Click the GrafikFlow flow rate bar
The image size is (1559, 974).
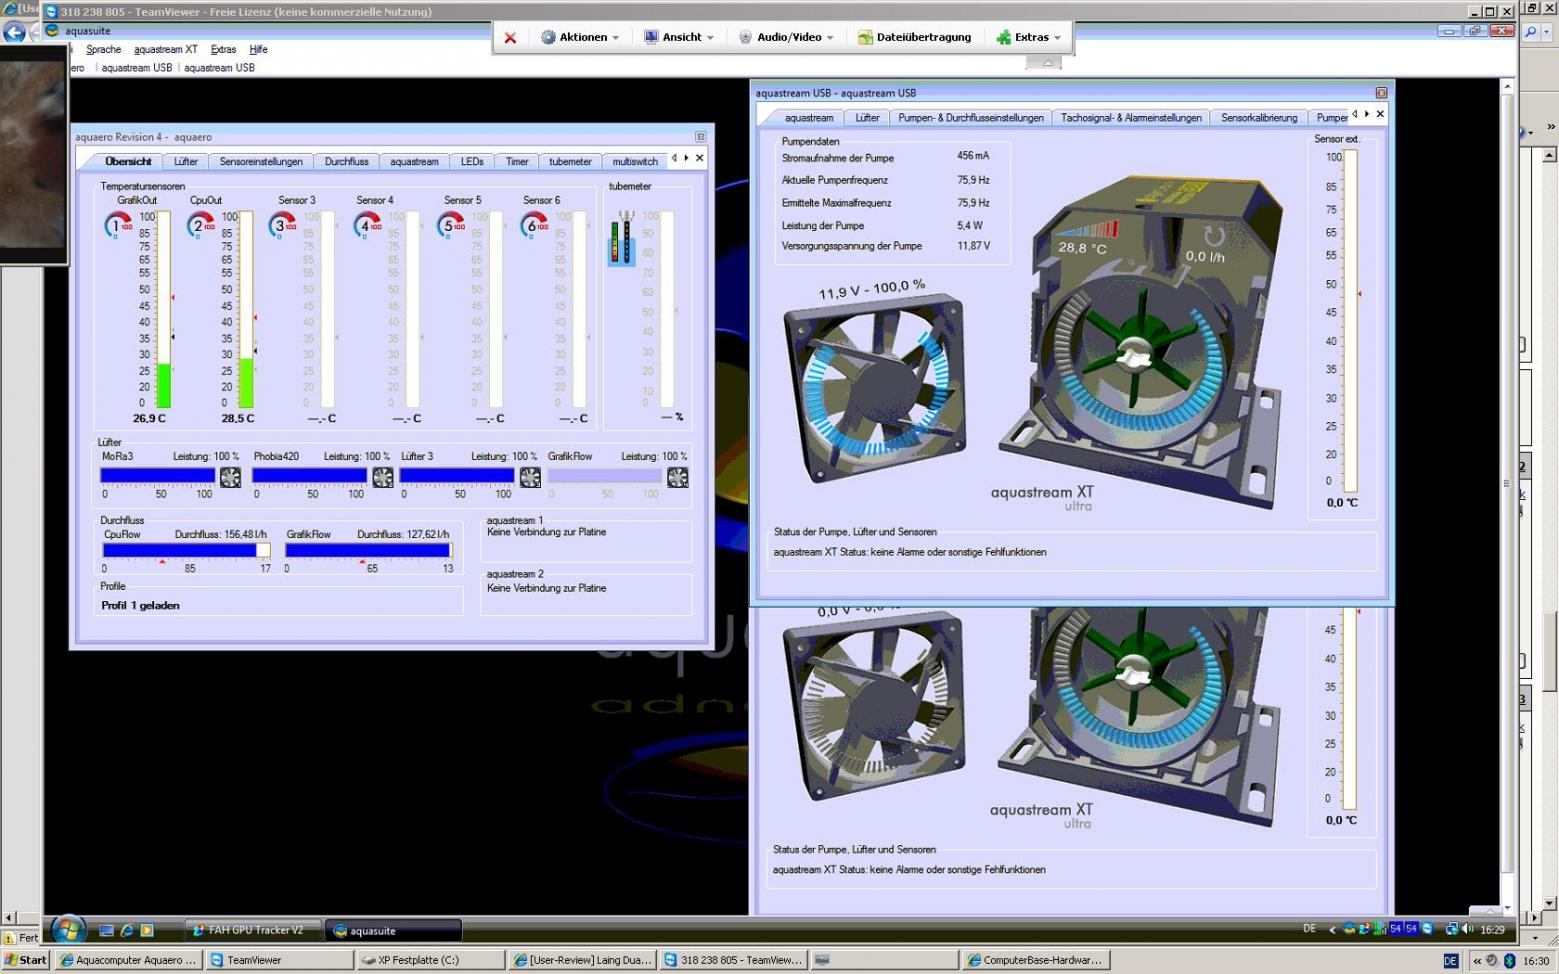[369, 550]
